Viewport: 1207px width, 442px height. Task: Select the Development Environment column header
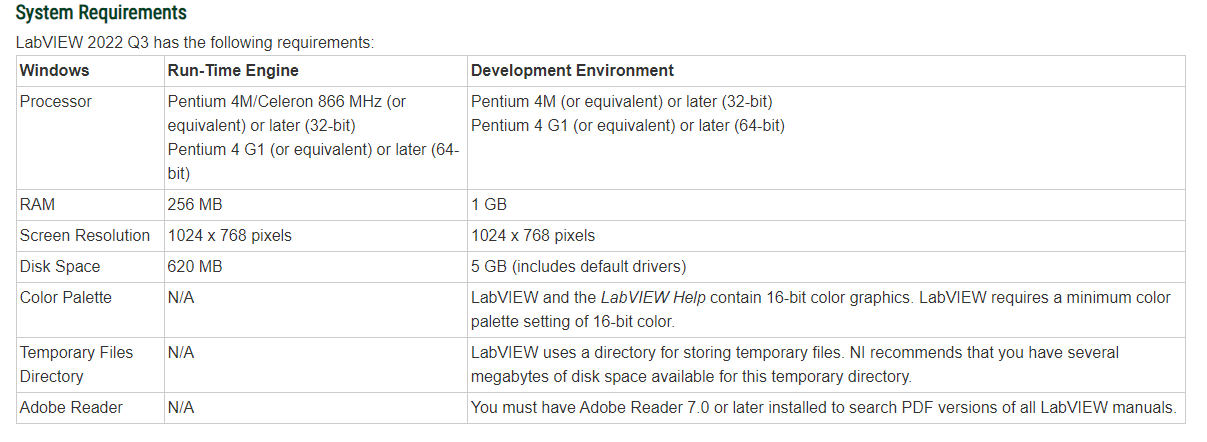click(x=572, y=70)
